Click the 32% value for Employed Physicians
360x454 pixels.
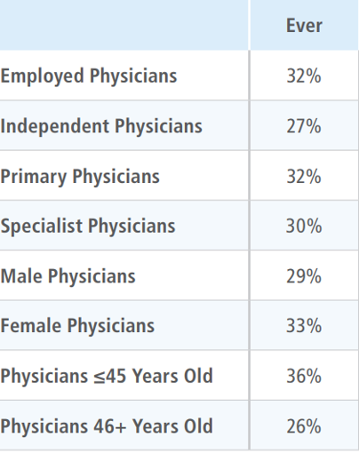[x=304, y=76]
